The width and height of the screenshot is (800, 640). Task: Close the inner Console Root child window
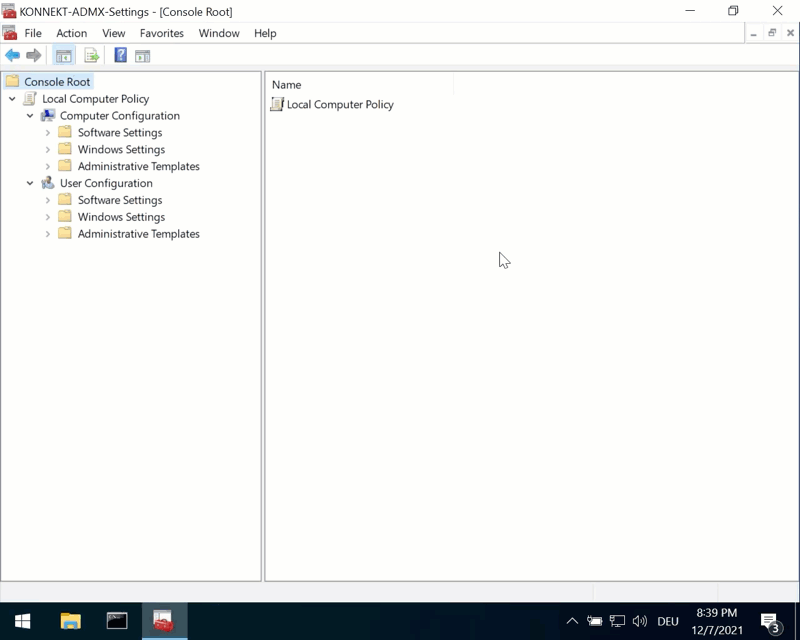[x=790, y=33]
